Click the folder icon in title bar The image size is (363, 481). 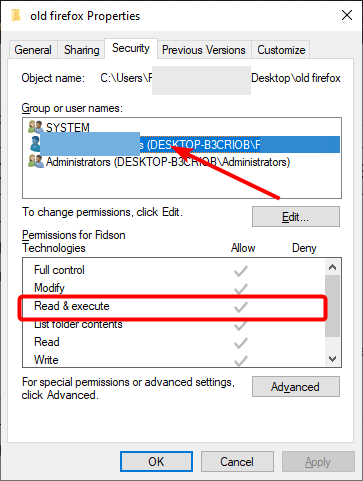point(16,15)
